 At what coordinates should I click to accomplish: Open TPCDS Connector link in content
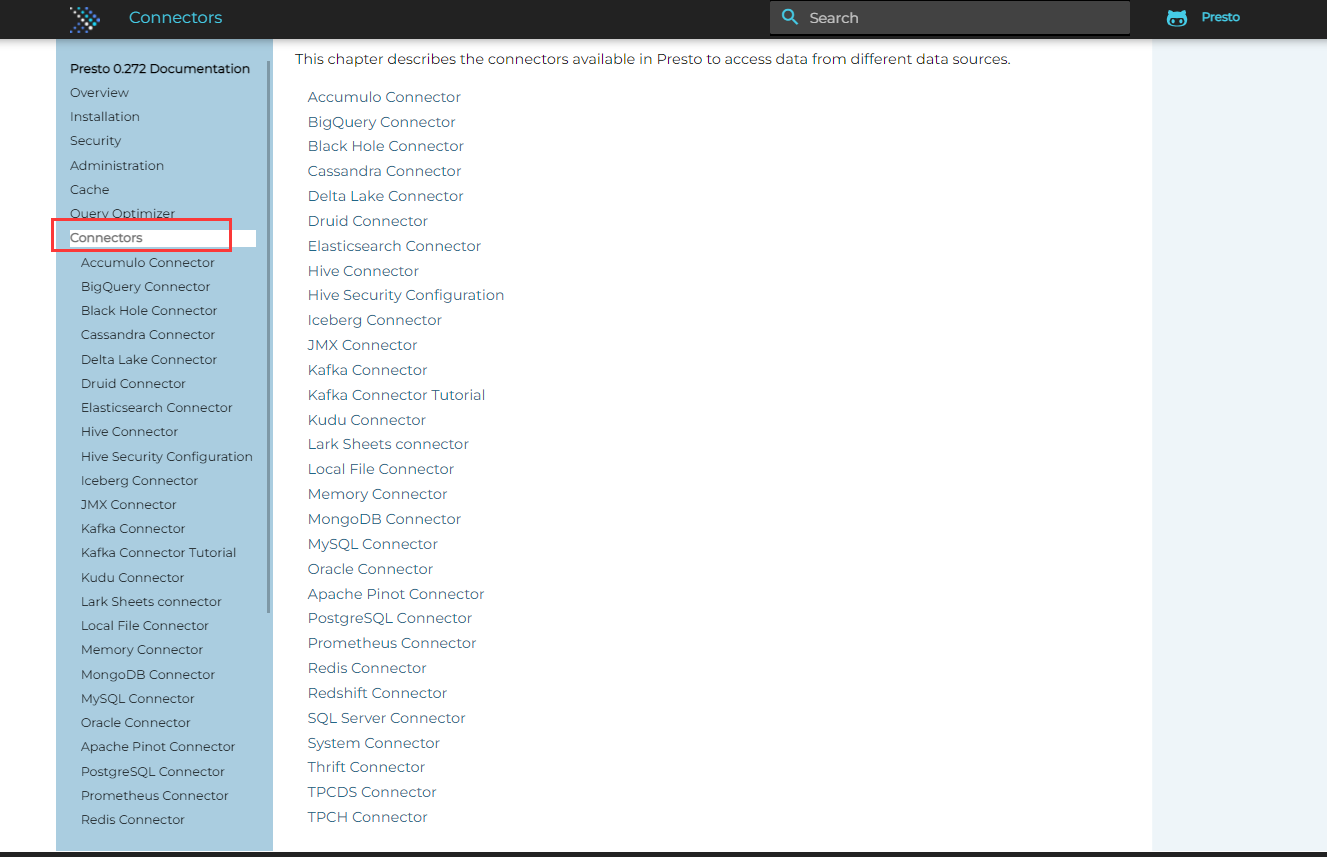pos(372,792)
